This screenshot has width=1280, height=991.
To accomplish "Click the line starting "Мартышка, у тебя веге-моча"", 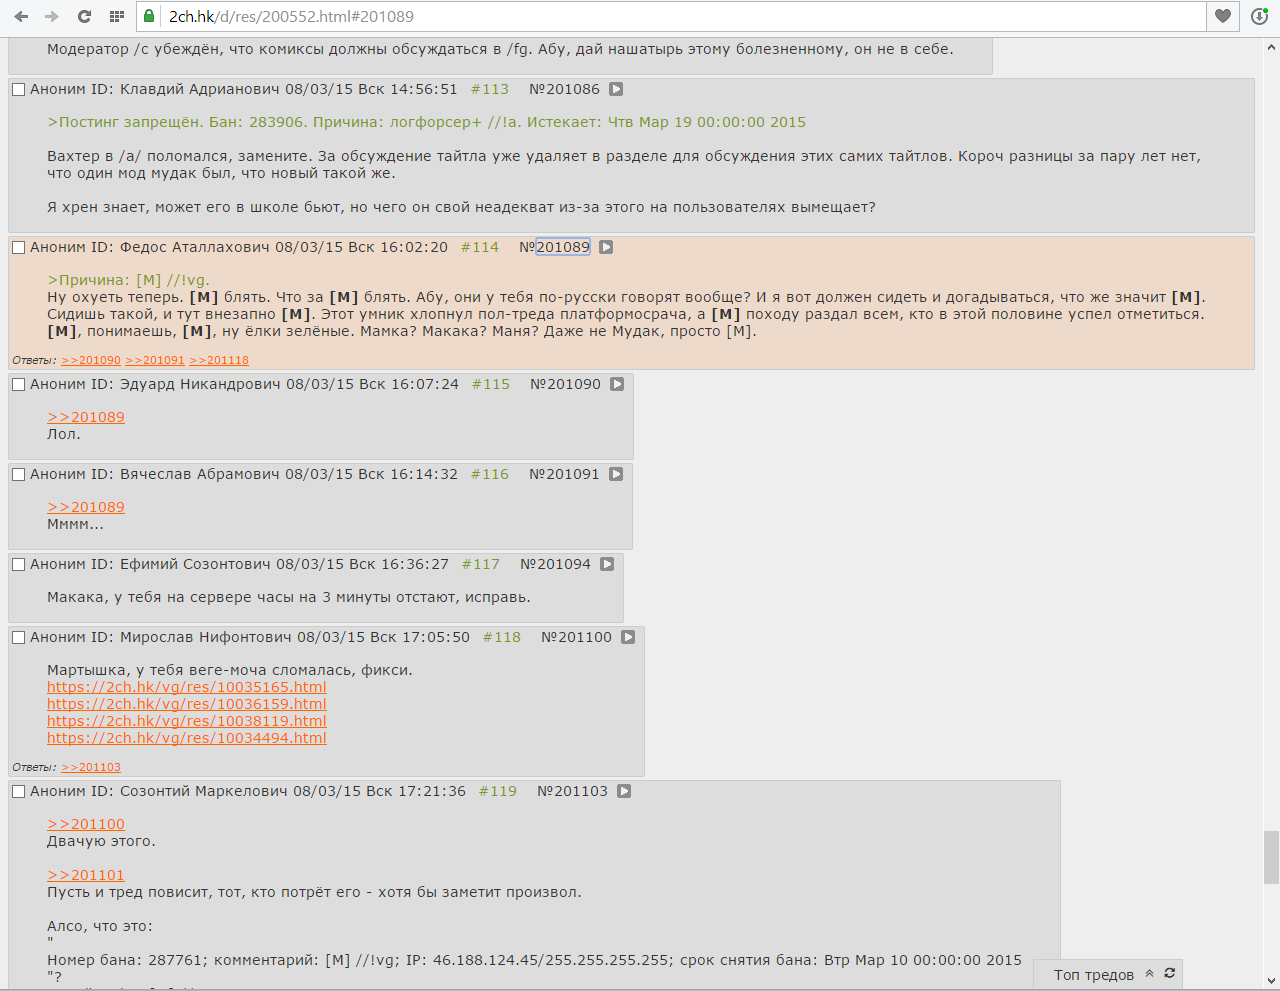I will pyautogui.click(x=230, y=670).
